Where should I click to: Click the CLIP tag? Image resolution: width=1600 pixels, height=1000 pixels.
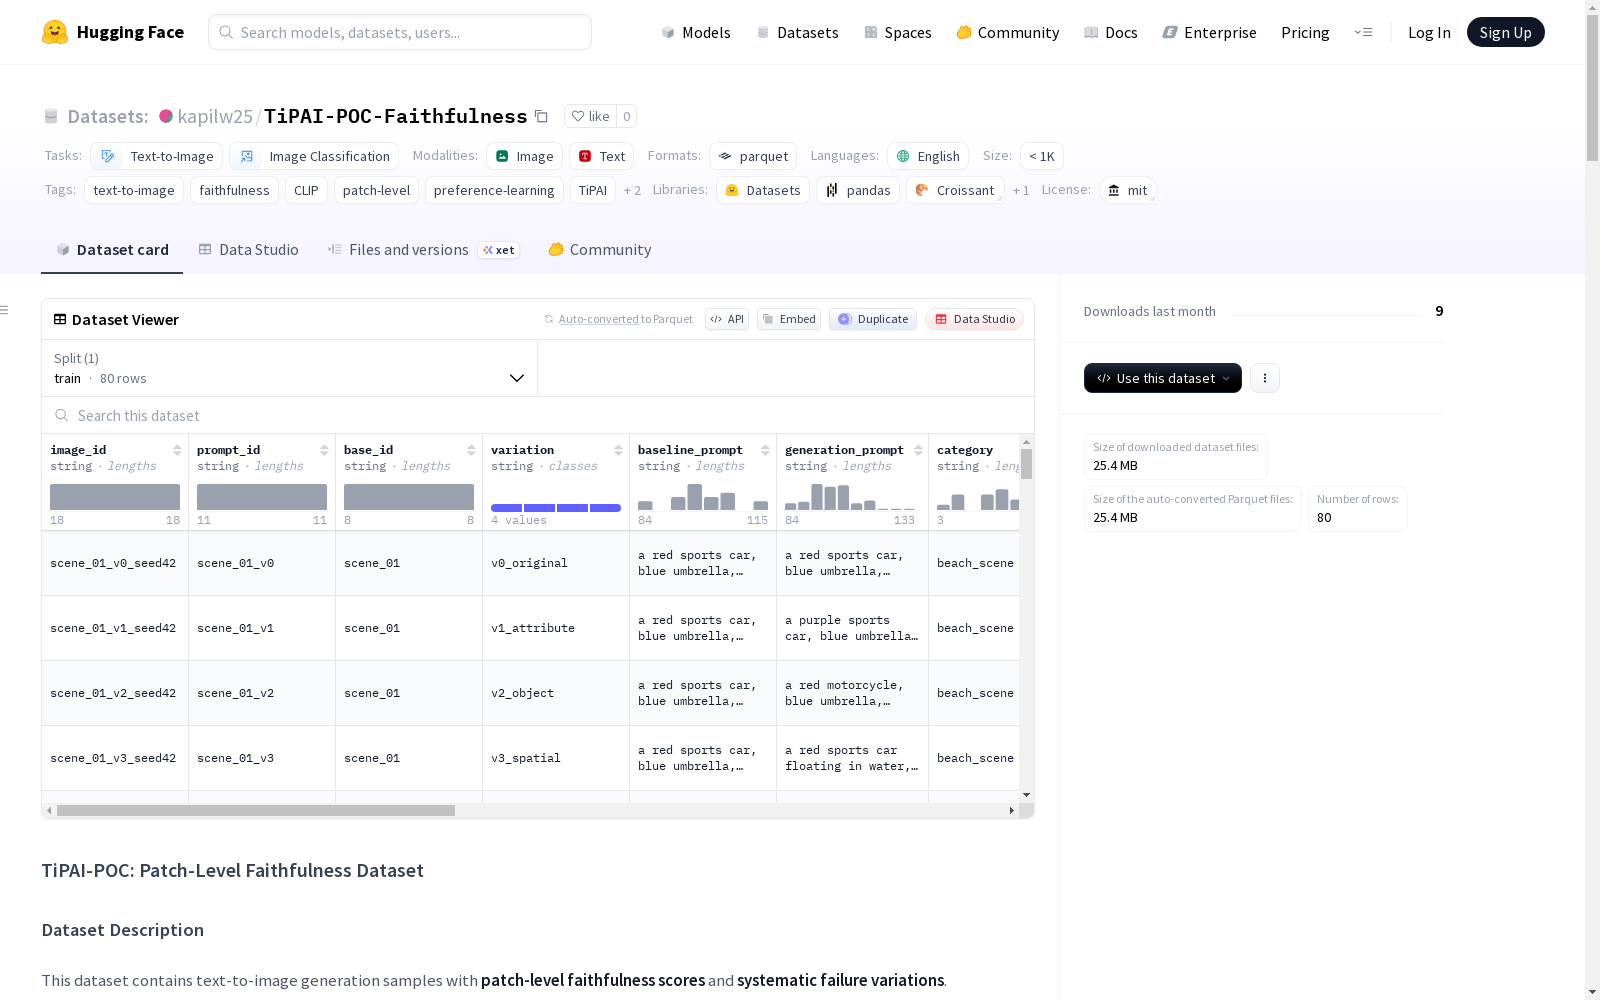click(306, 190)
